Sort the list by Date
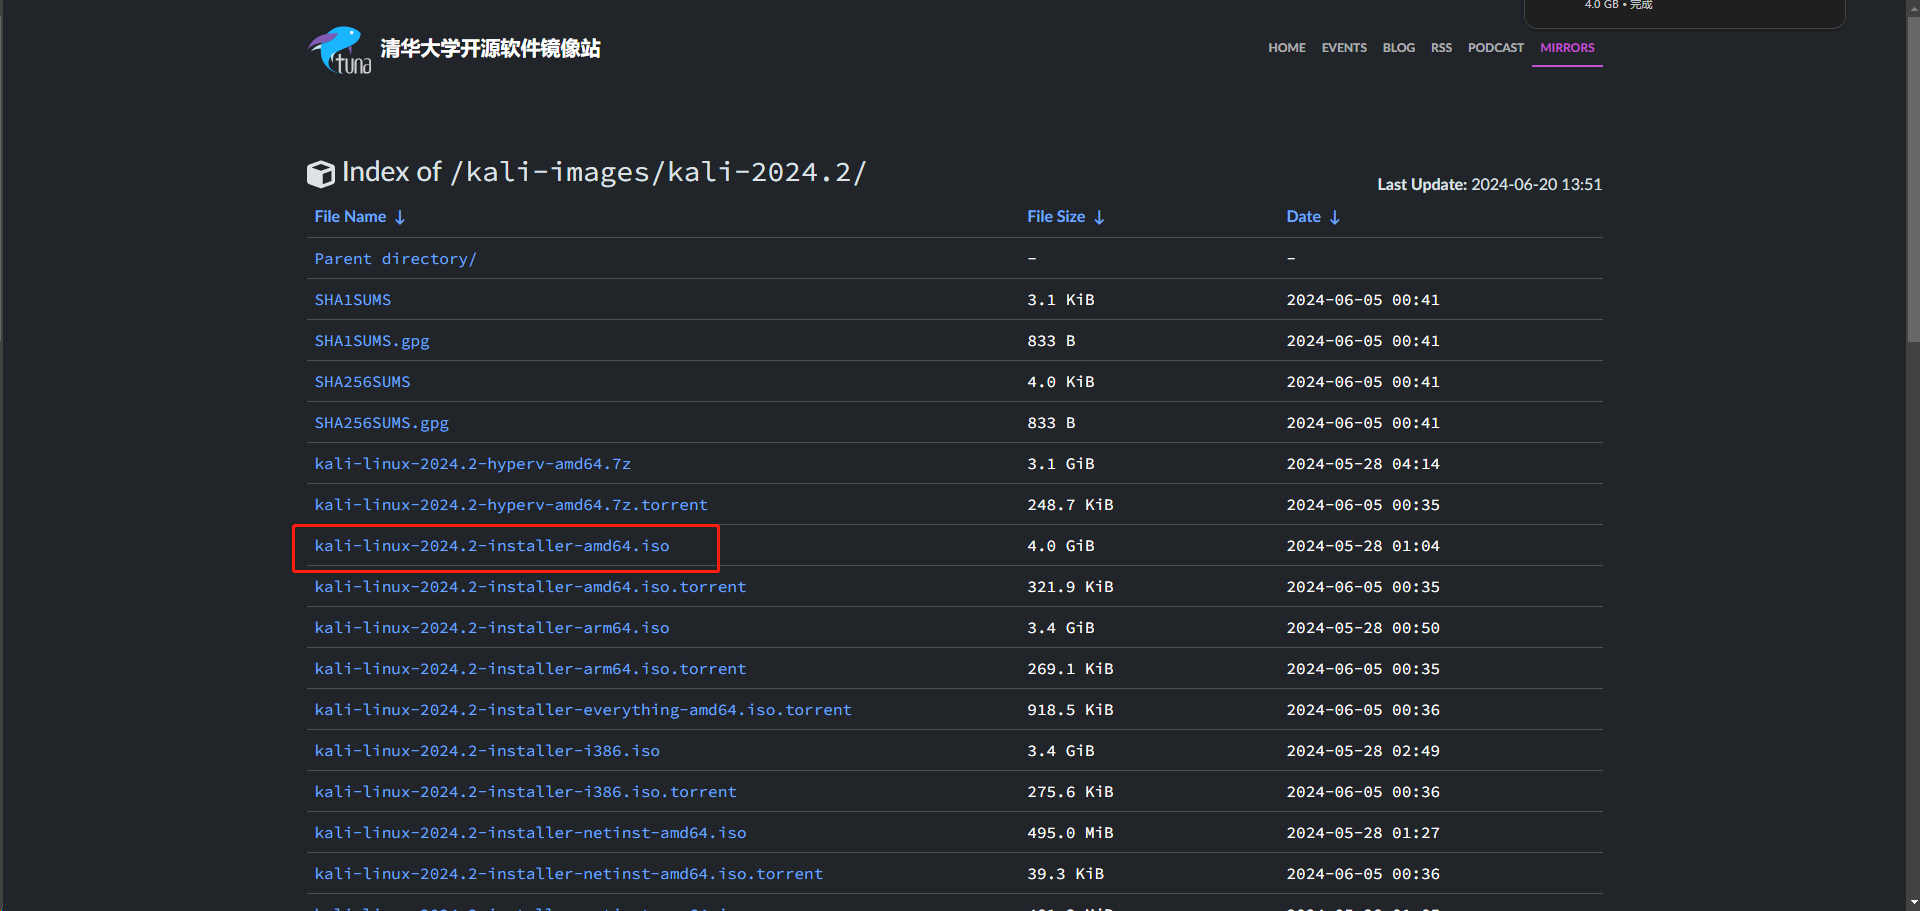Viewport: 1920px width, 911px height. point(1303,217)
